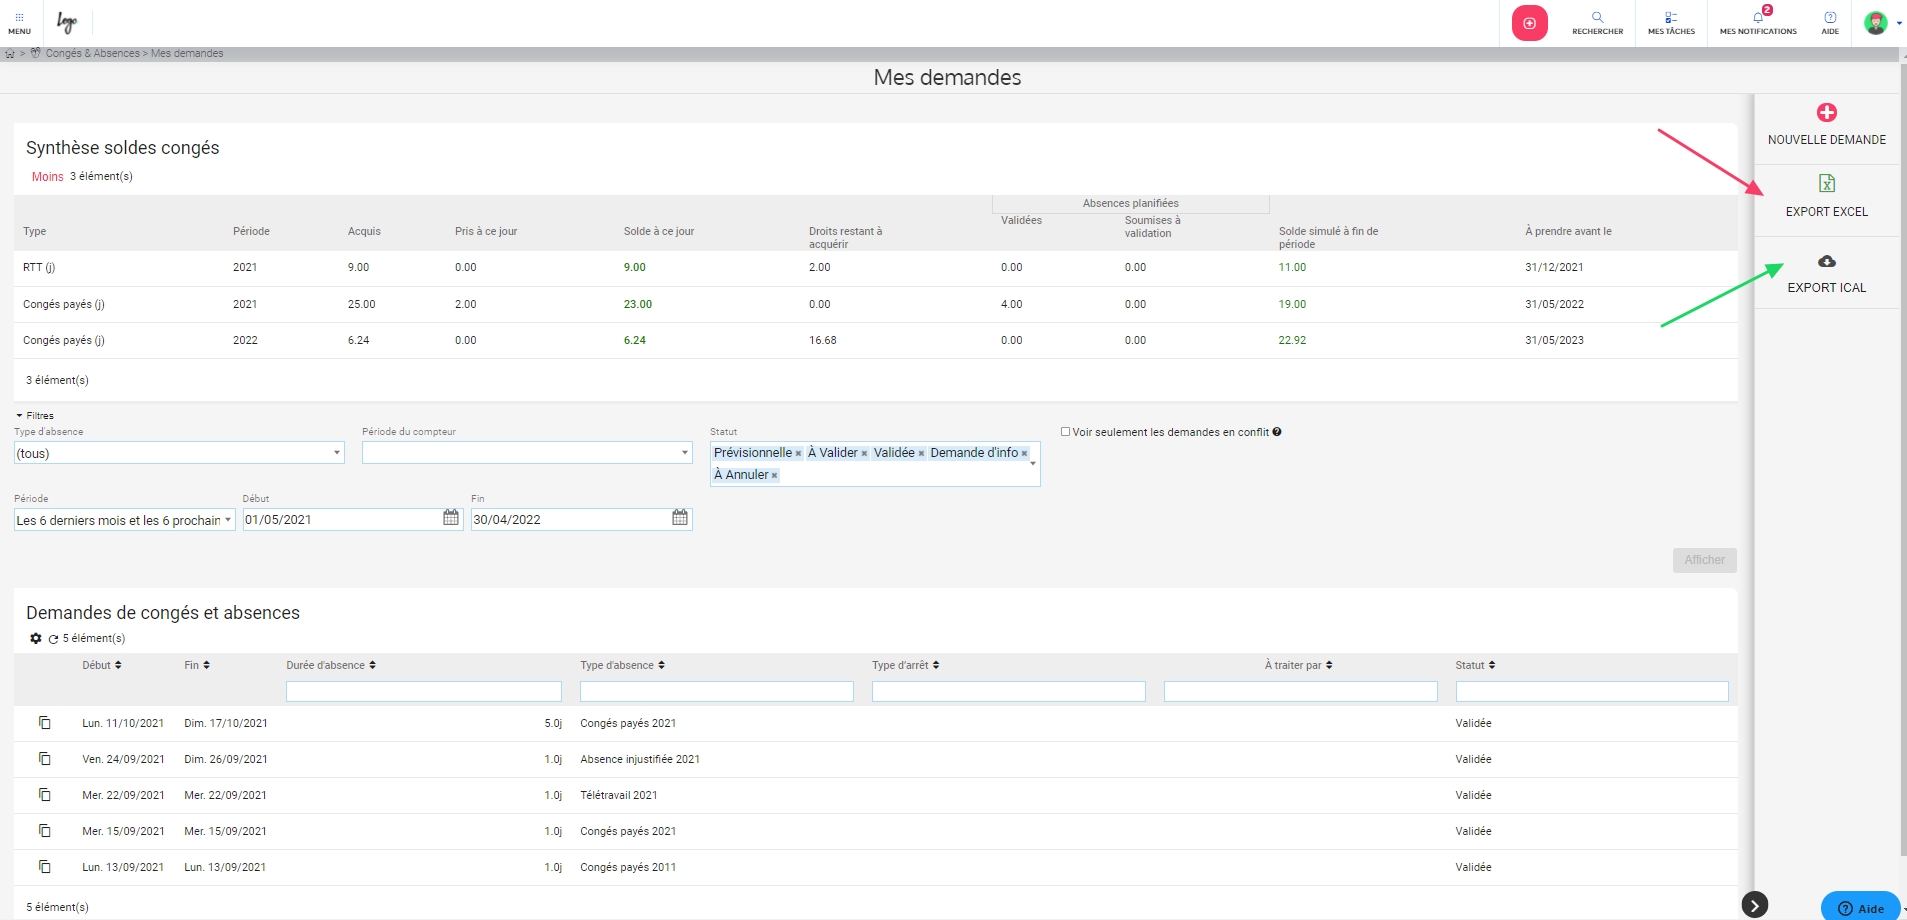Show help for conflict requests option
This screenshot has width=1907, height=920.
pos(1277,432)
